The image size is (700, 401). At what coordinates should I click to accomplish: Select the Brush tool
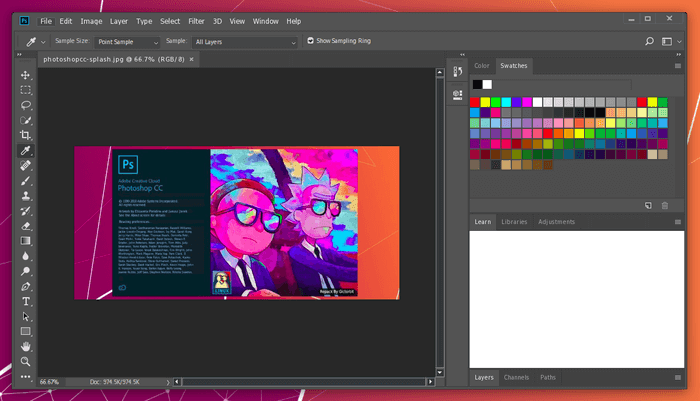tap(25, 181)
